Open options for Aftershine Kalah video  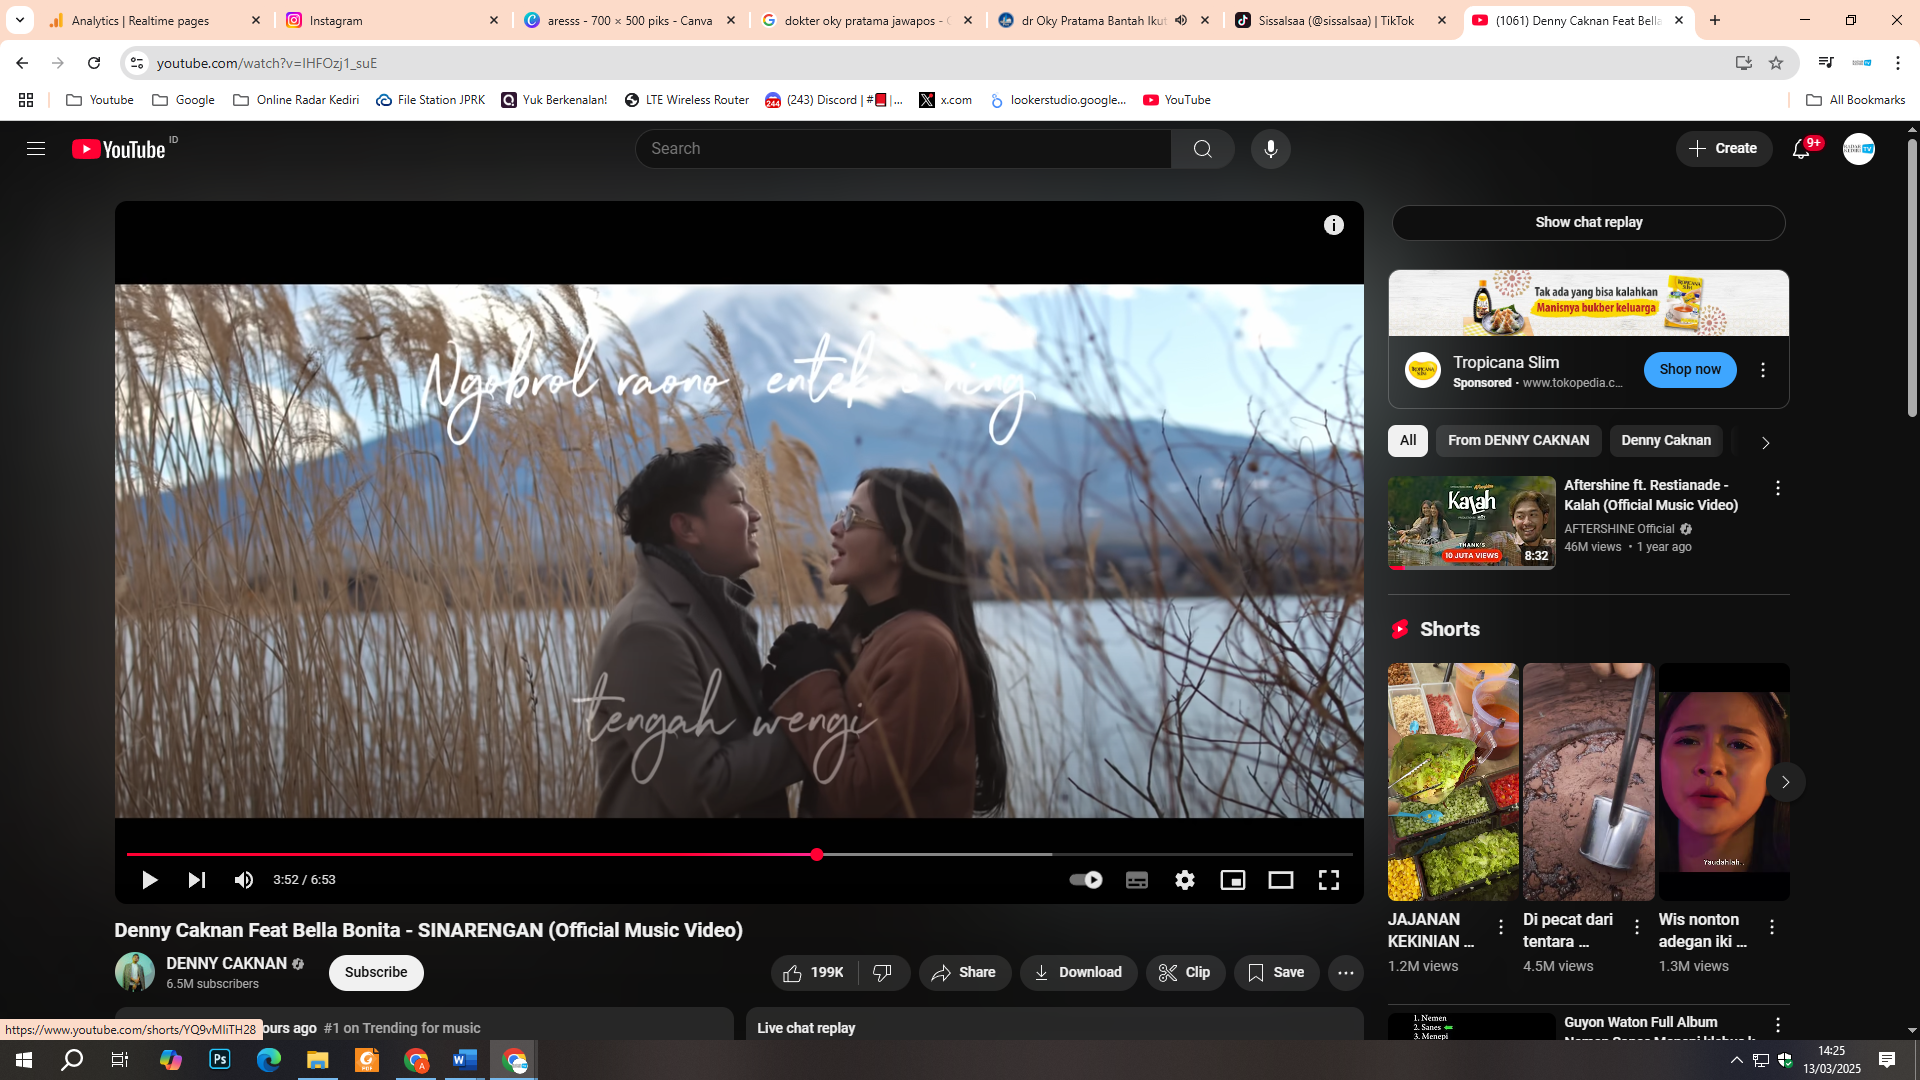(x=1777, y=488)
